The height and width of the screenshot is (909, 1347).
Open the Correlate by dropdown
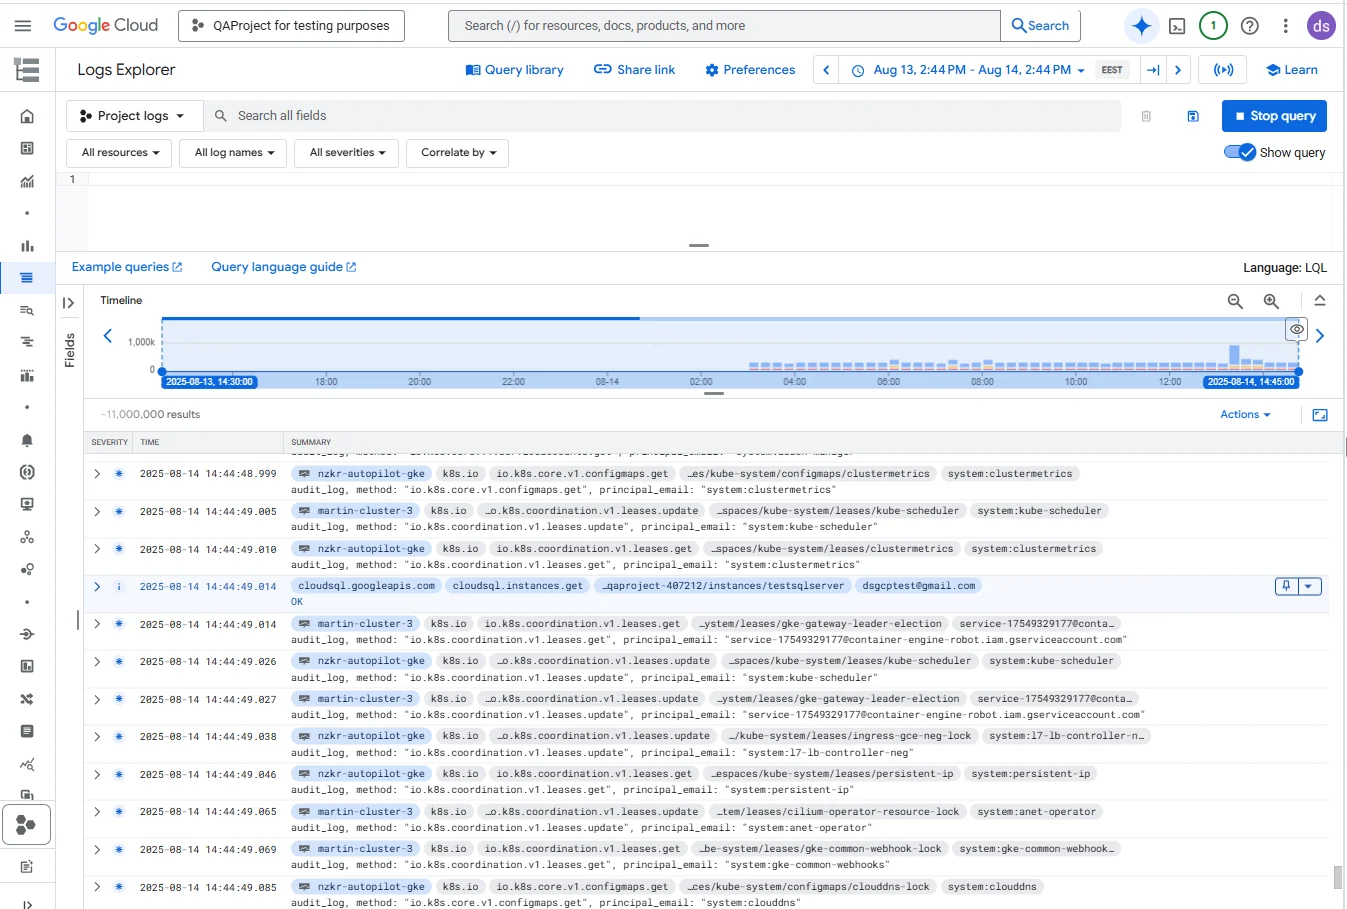point(457,152)
